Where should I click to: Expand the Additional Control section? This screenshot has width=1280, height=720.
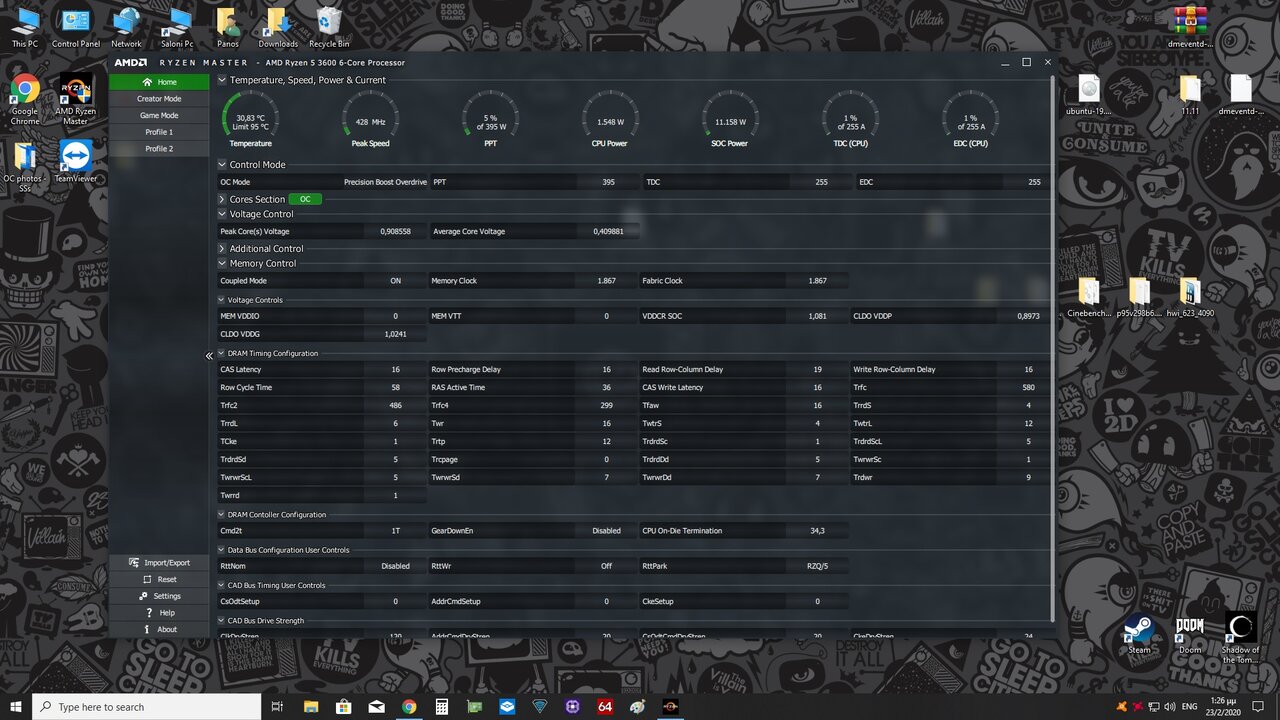pos(222,249)
